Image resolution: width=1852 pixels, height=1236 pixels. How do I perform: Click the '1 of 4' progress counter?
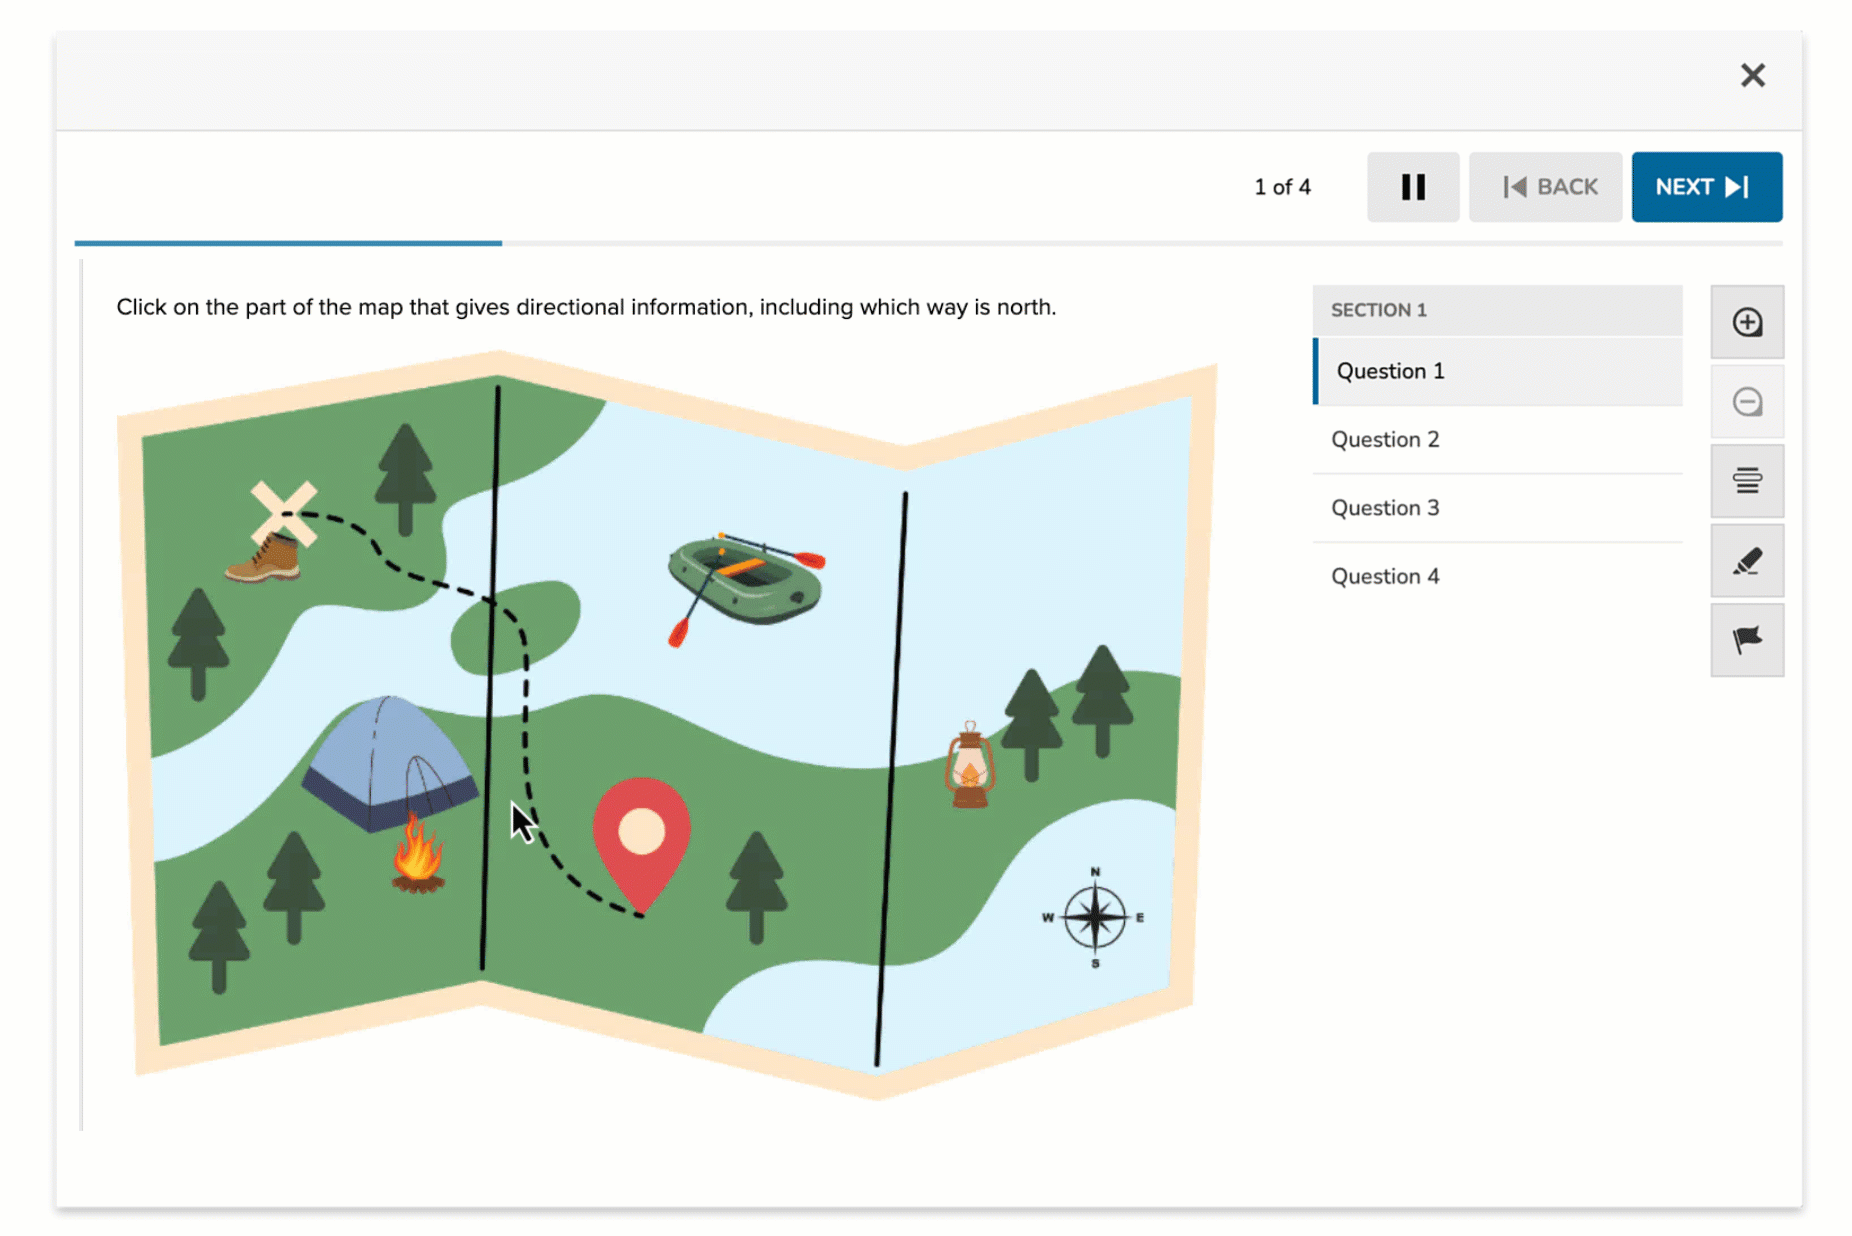coord(1282,187)
